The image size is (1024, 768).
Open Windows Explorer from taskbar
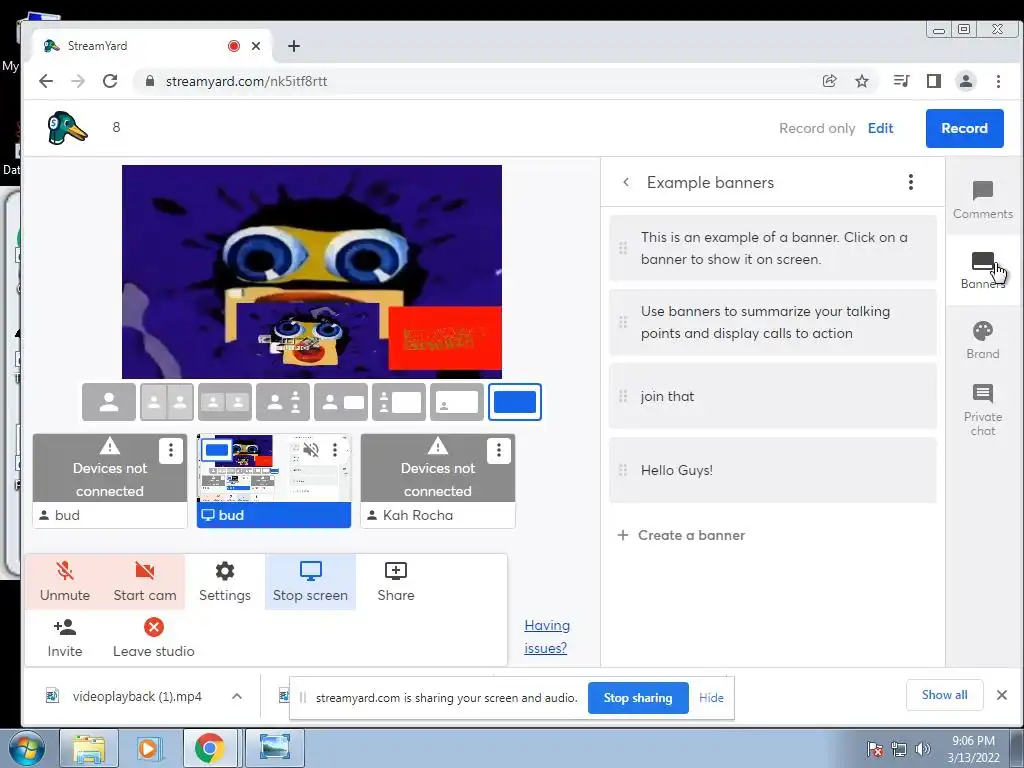89,748
